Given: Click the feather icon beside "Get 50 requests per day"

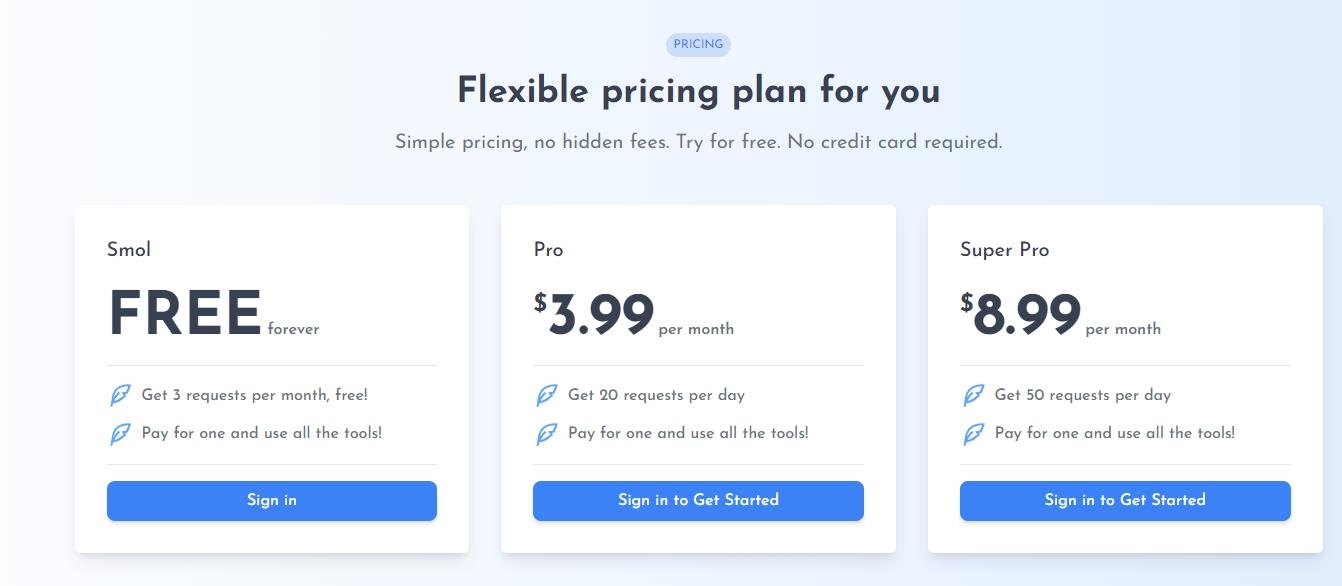Looking at the screenshot, I should (973, 396).
